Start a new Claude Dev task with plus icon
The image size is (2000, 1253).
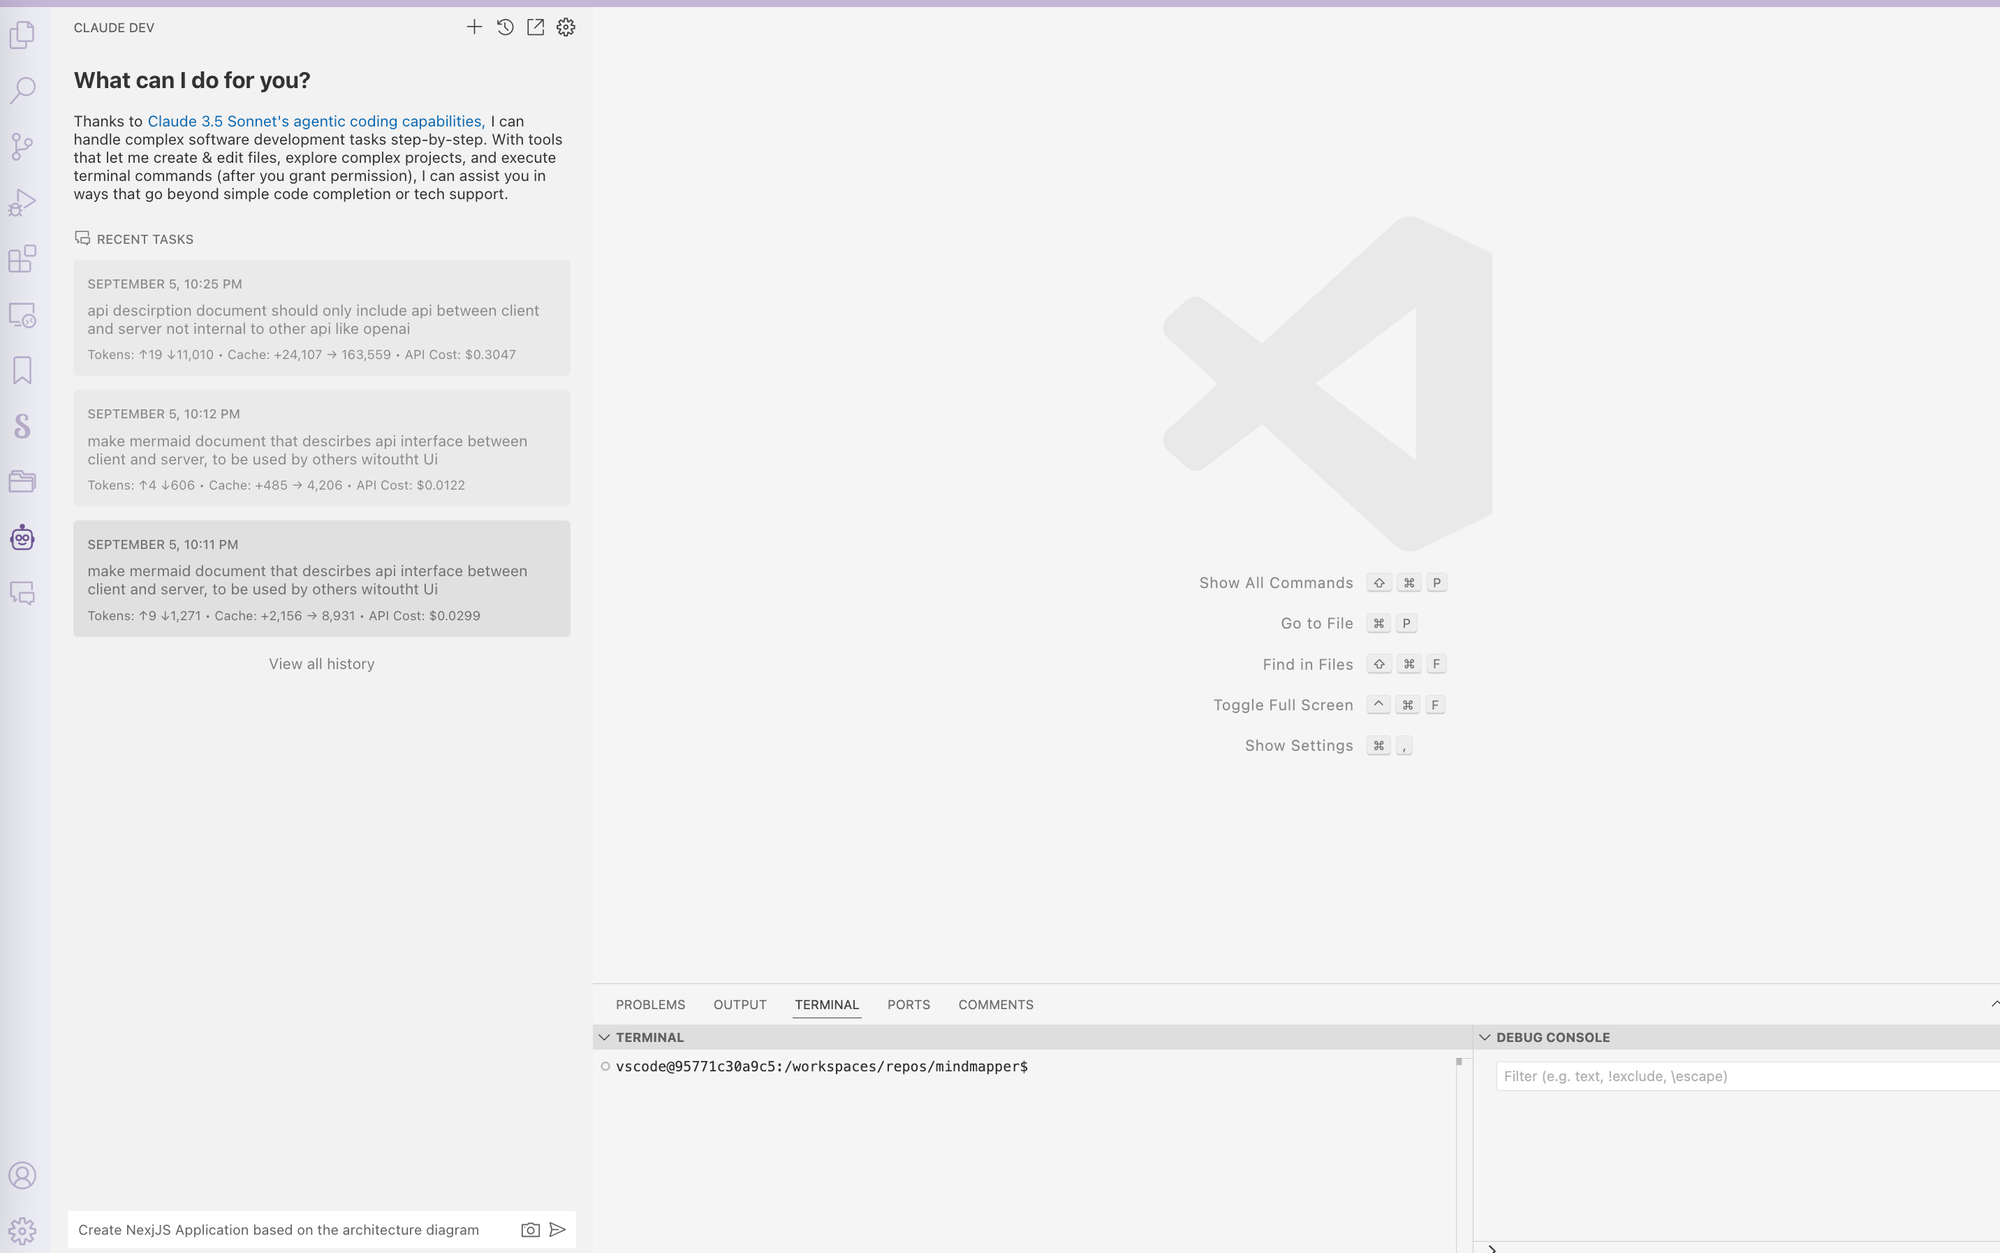click(474, 27)
